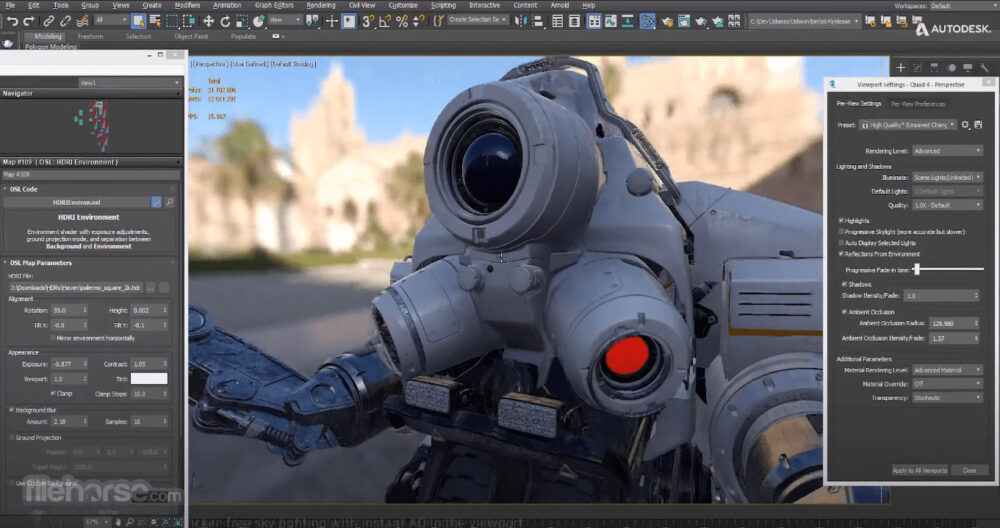Click the Tint color swatch
Screen dimensions: 1000x528
149,379
